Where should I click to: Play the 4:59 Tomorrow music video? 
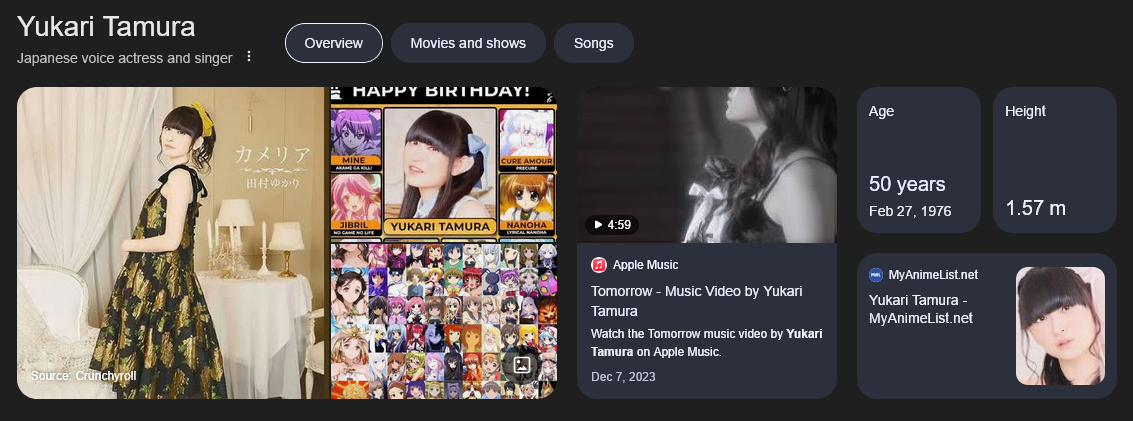(612, 225)
